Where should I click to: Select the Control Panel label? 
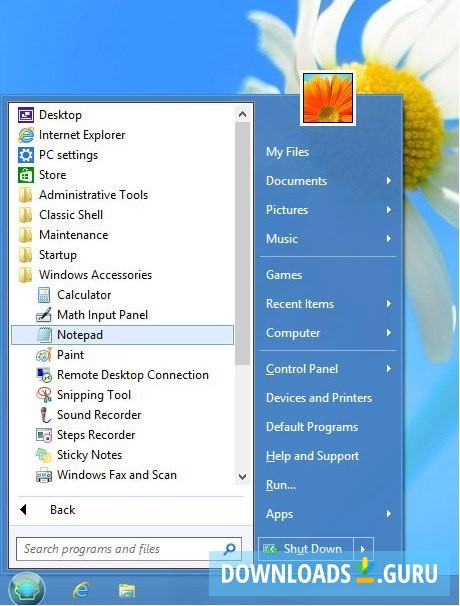(302, 369)
